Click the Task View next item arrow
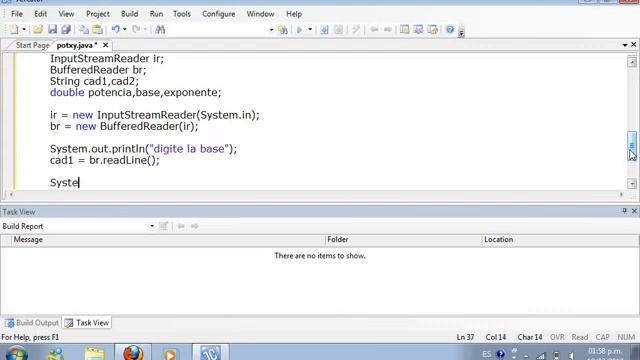 [195, 226]
